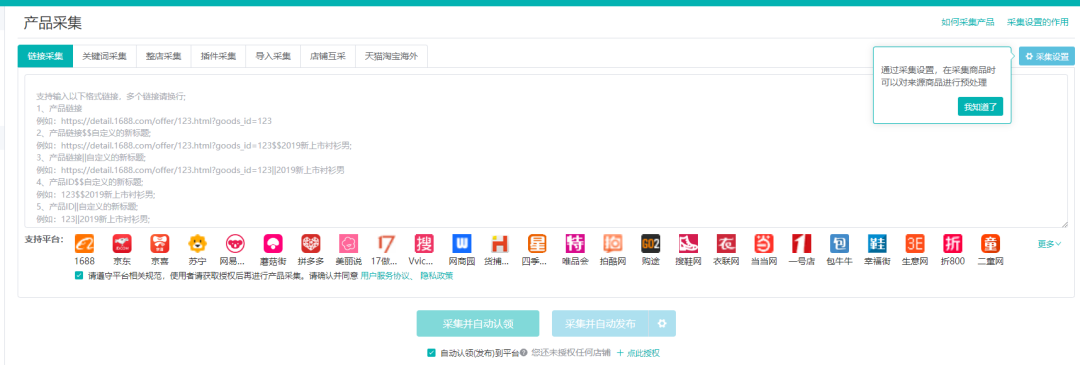Screen dimensions: 1080x365
Task: Toggle the platform rules agreement checkbox
Action: [x=79, y=275]
